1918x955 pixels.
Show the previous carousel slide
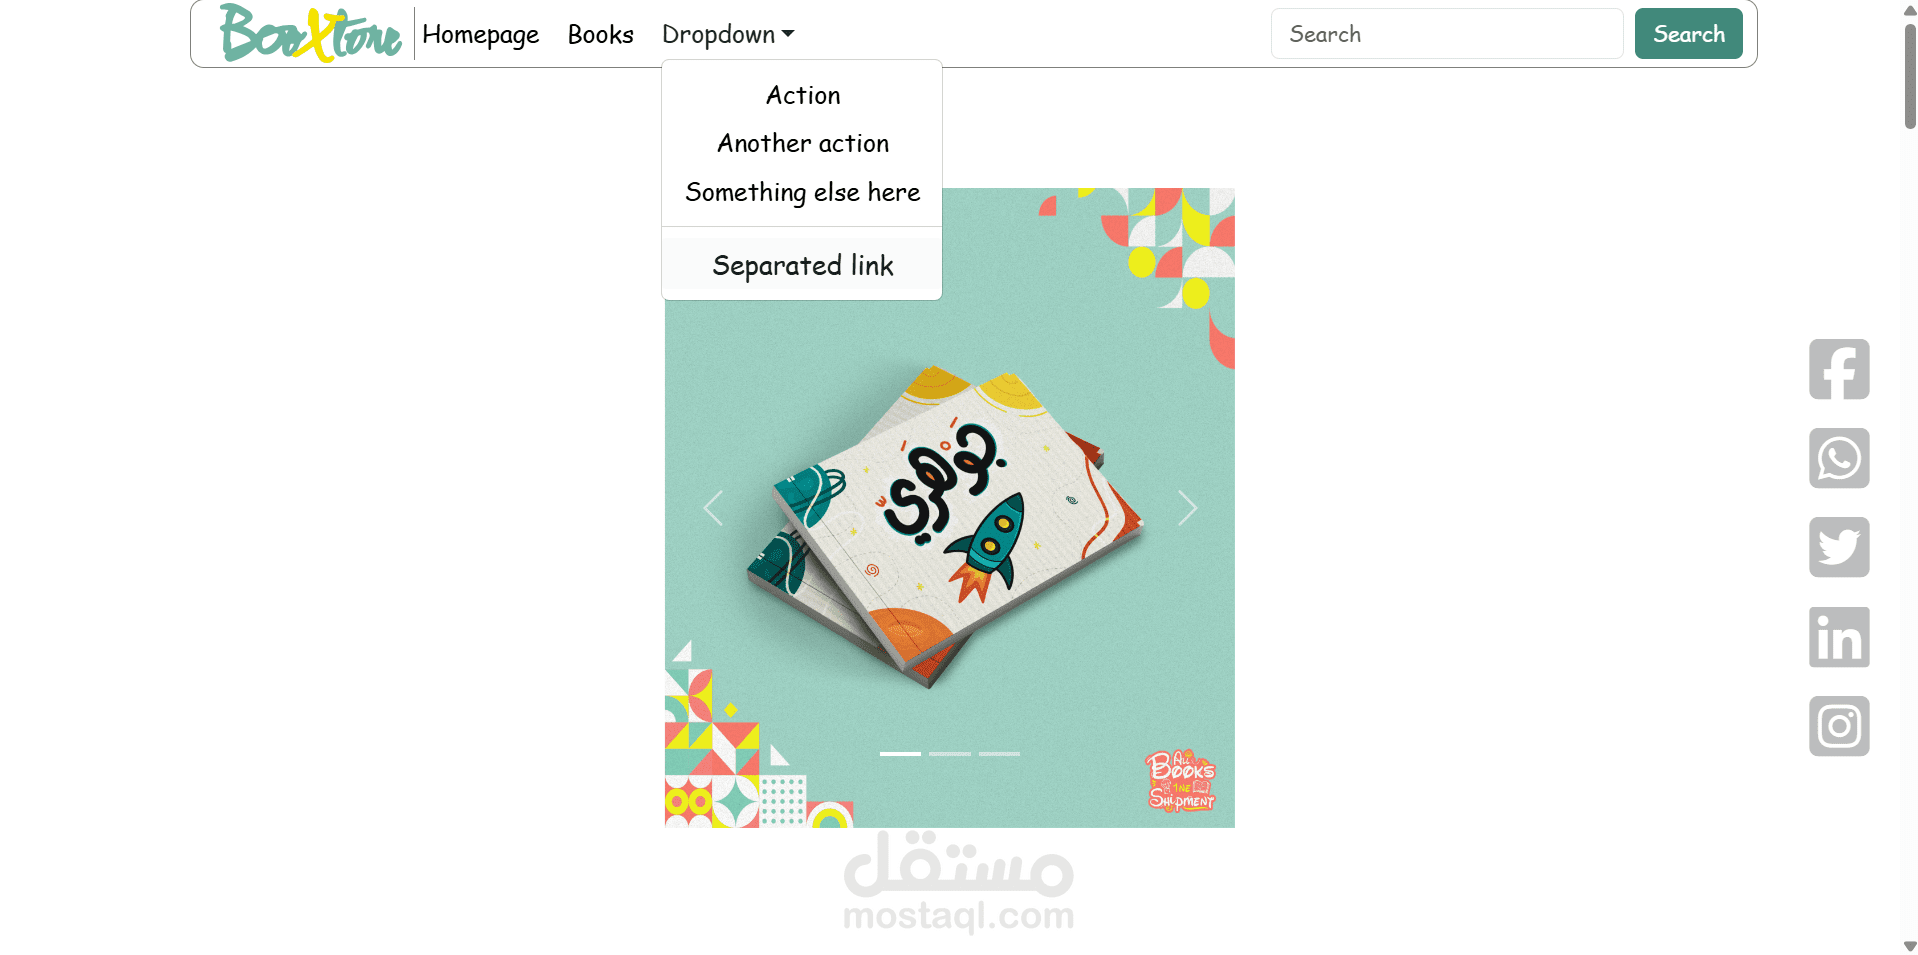713,508
